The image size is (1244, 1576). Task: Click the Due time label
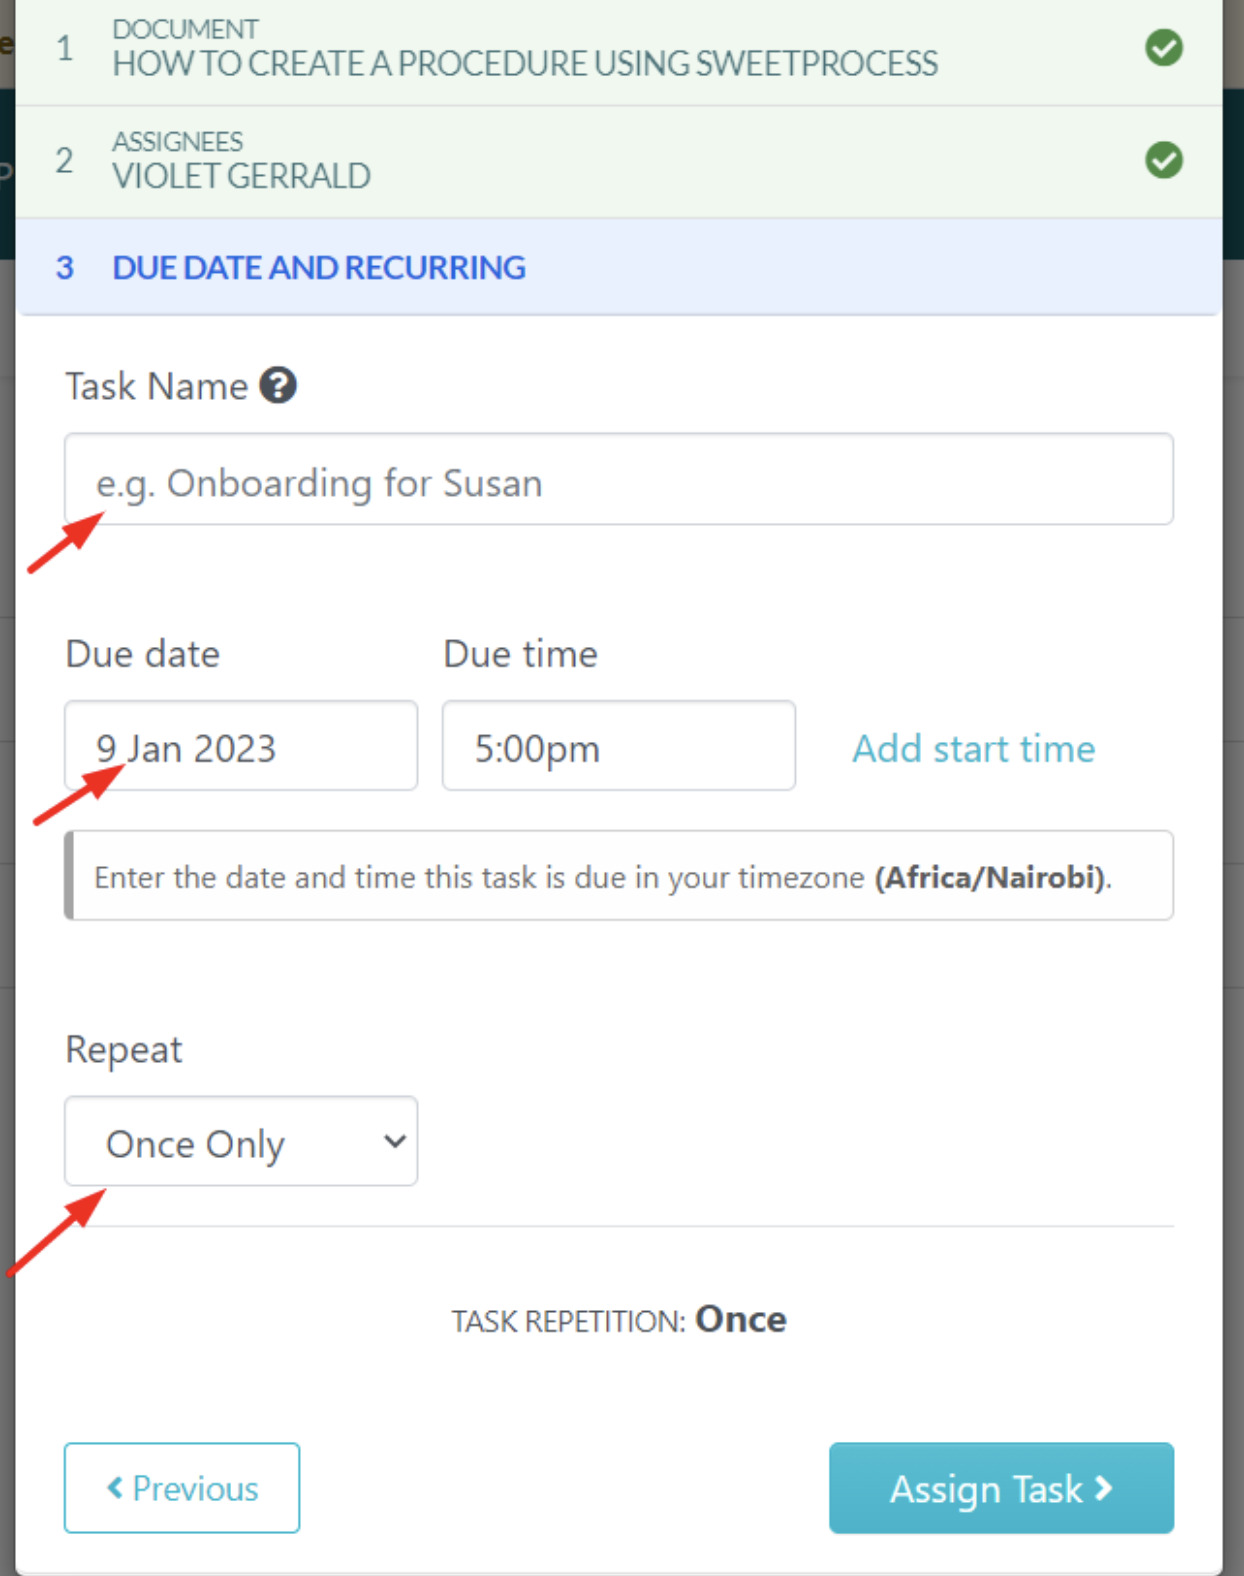[x=520, y=654]
